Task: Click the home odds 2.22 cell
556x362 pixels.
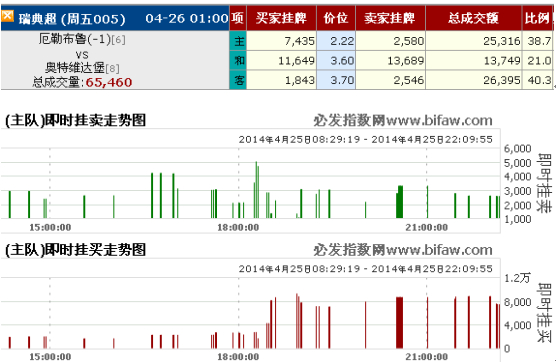Action: (336, 41)
